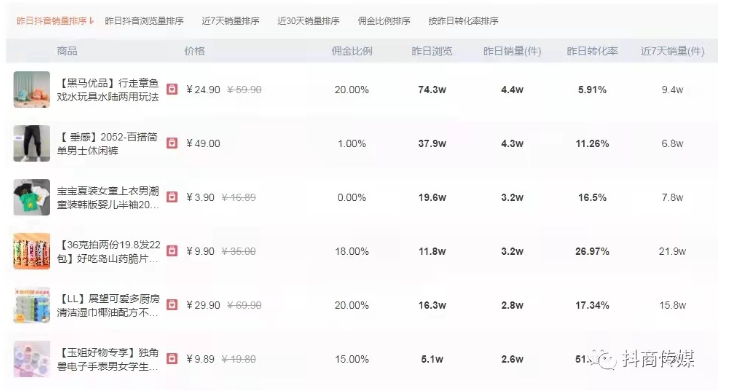Click the 昨日转化率 column header

[x=592, y=51]
